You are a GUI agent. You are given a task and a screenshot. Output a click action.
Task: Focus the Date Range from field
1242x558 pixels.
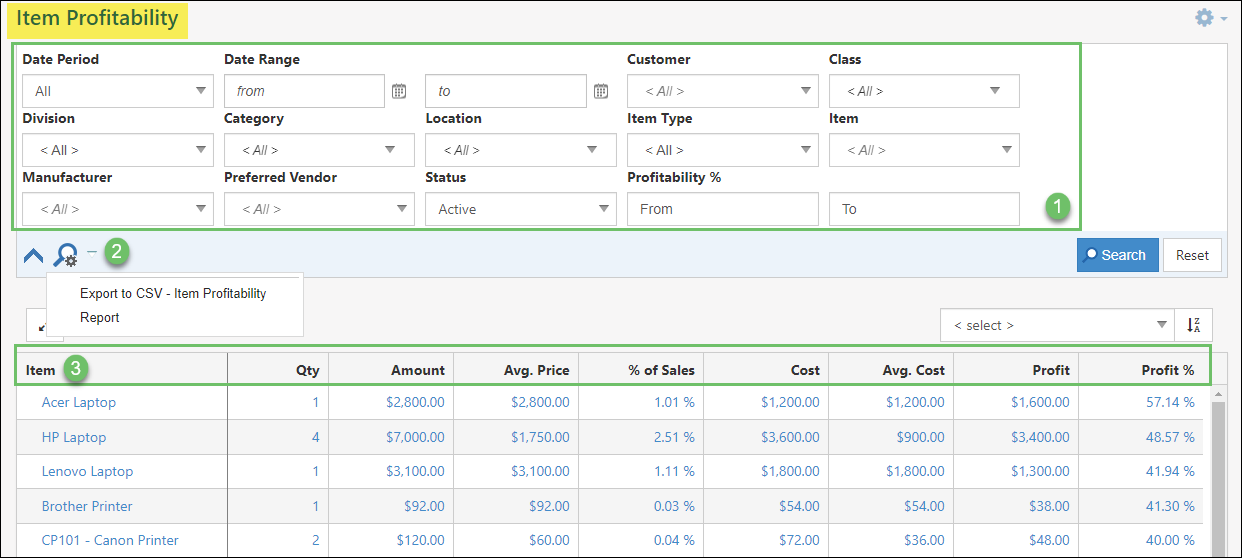click(305, 91)
